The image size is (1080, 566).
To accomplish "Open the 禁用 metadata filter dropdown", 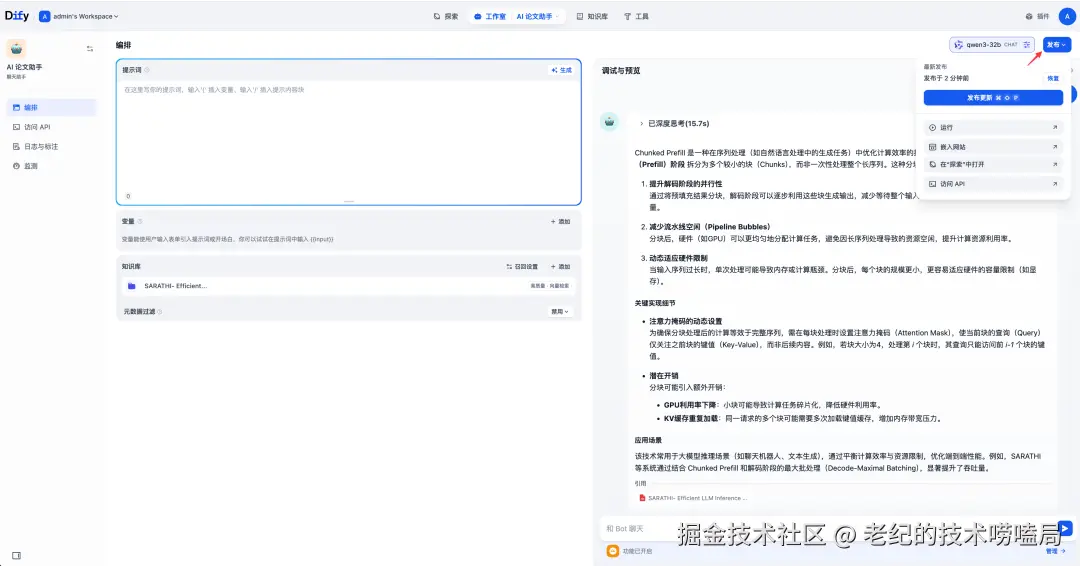I will point(560,312).
